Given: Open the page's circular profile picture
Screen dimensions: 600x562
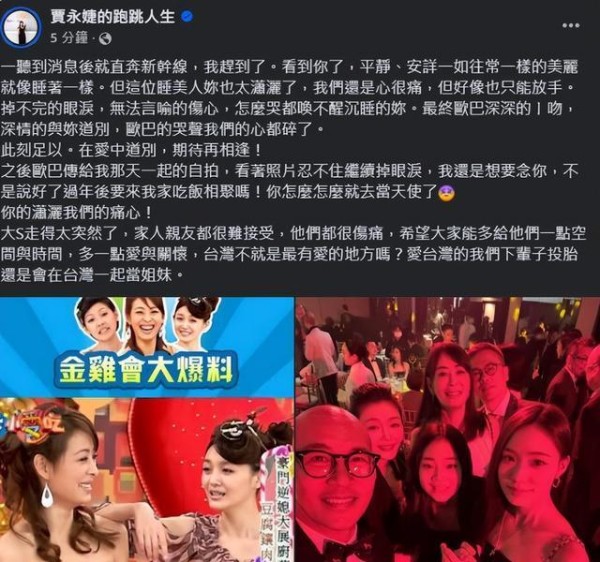Looking at the screenshot, I should (x=21, y=28).
